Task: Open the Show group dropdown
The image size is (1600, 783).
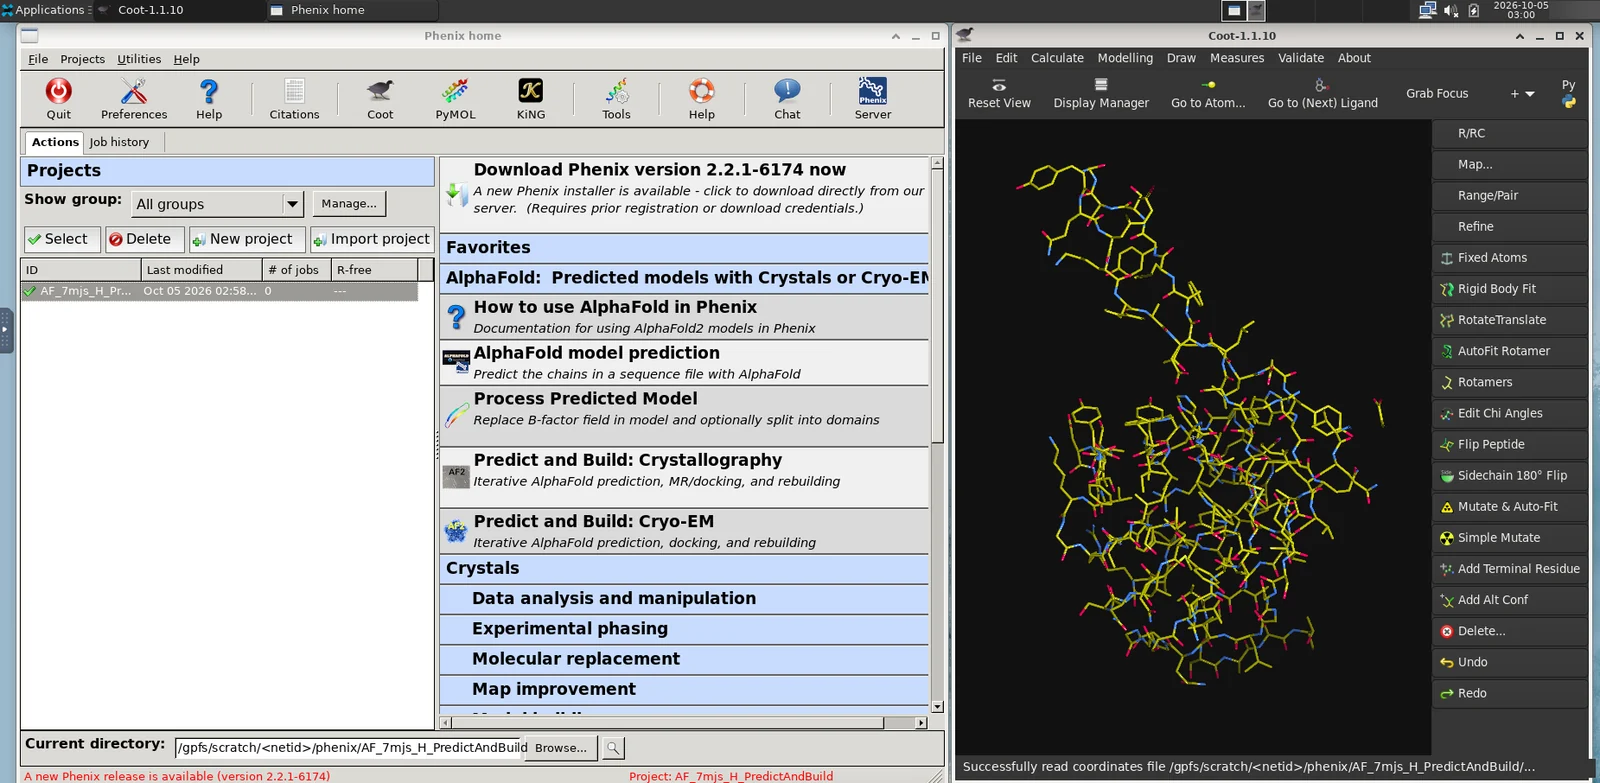Action: 218,204
